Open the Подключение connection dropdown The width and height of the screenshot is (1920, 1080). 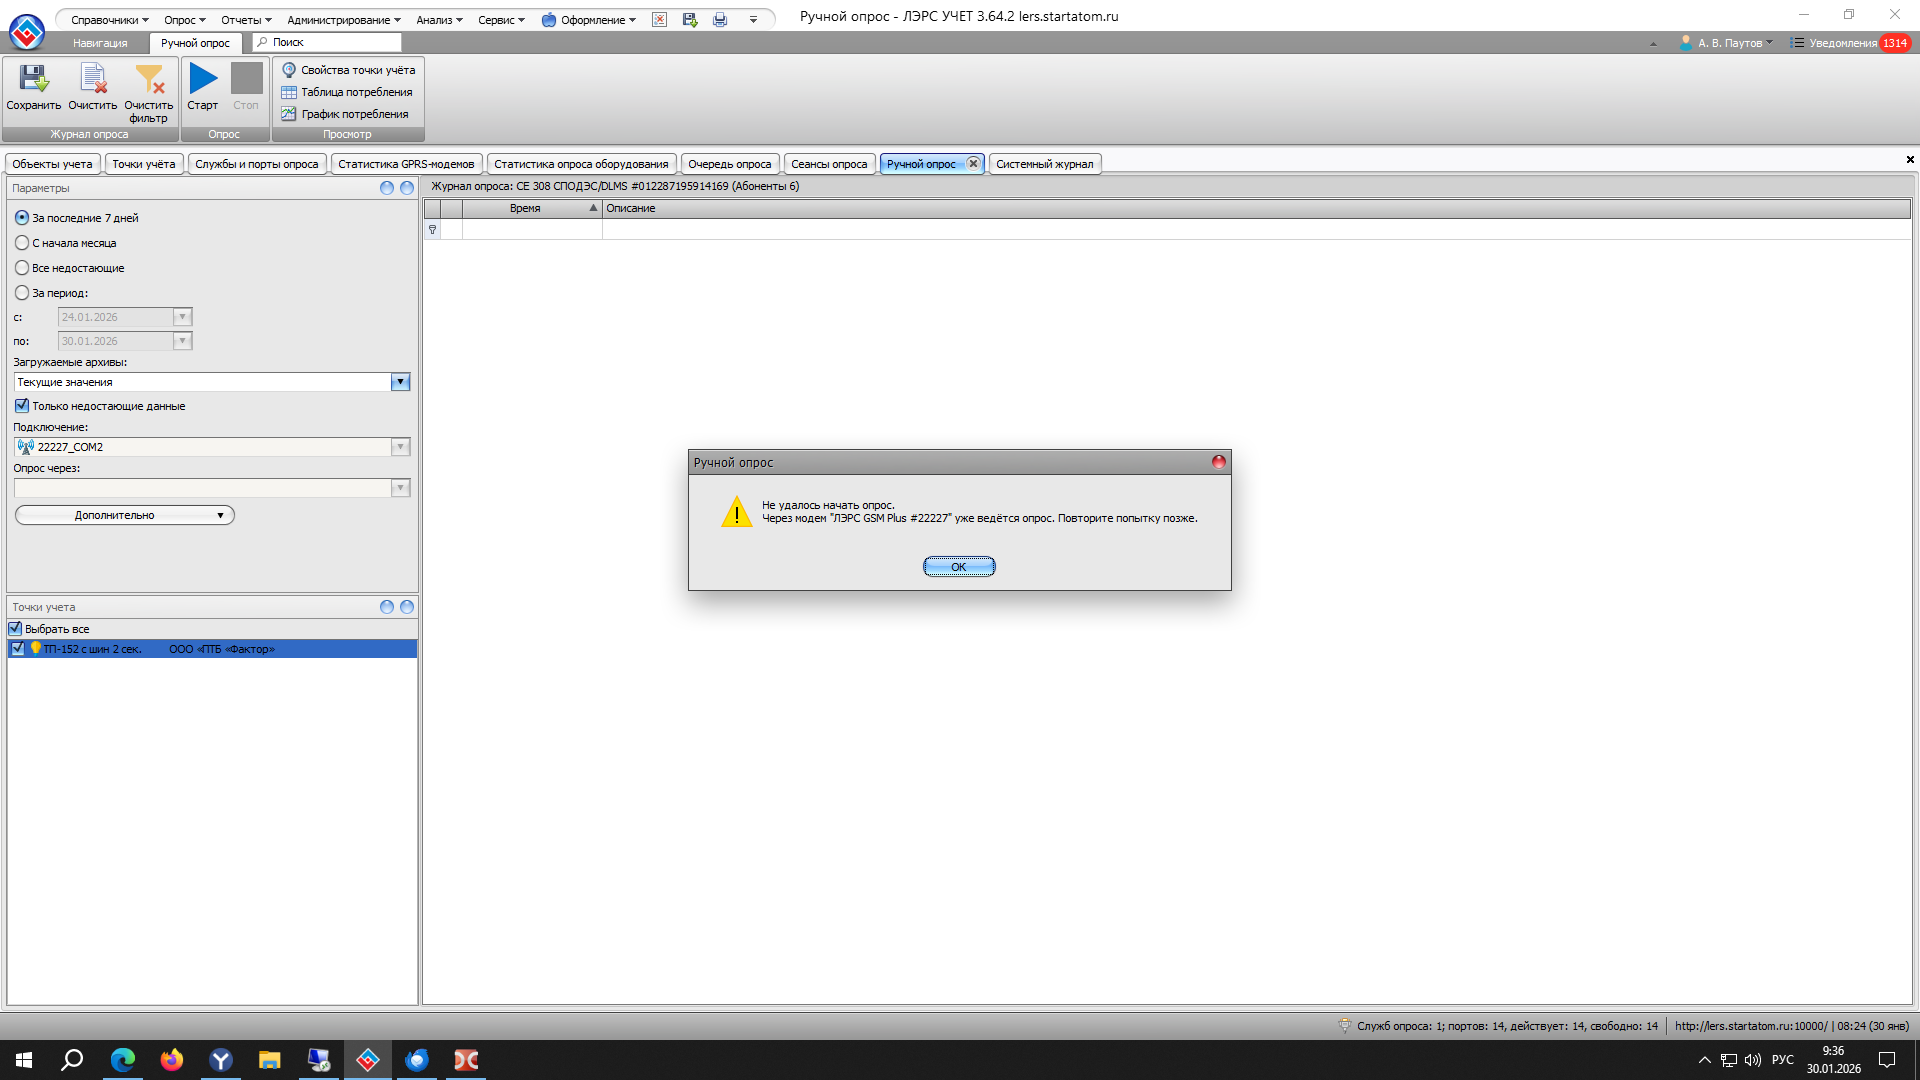click(x=400, y=447)
